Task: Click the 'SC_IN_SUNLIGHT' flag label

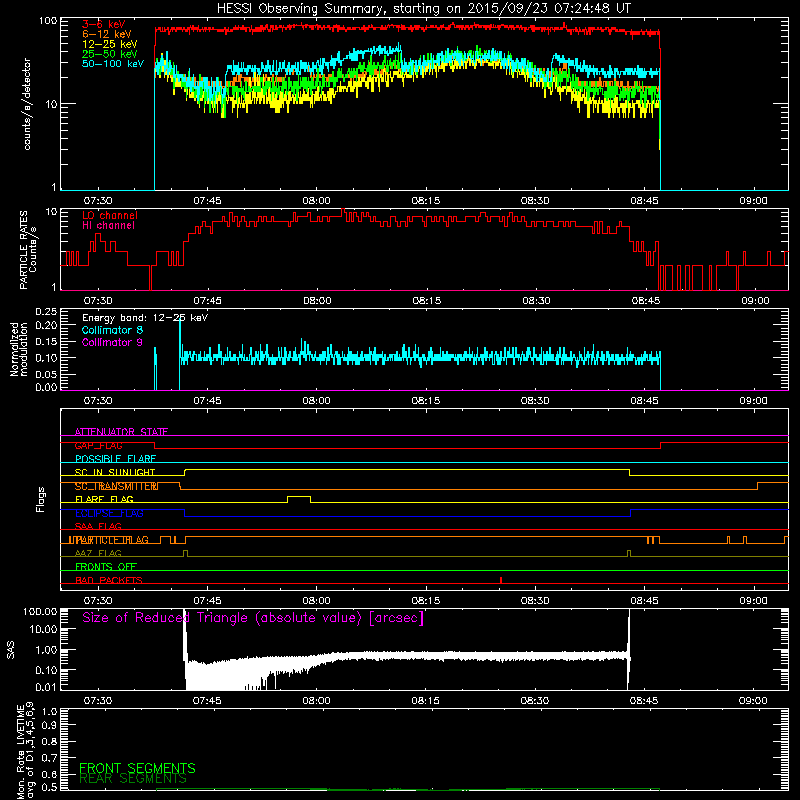Action: tap(115, 472)
